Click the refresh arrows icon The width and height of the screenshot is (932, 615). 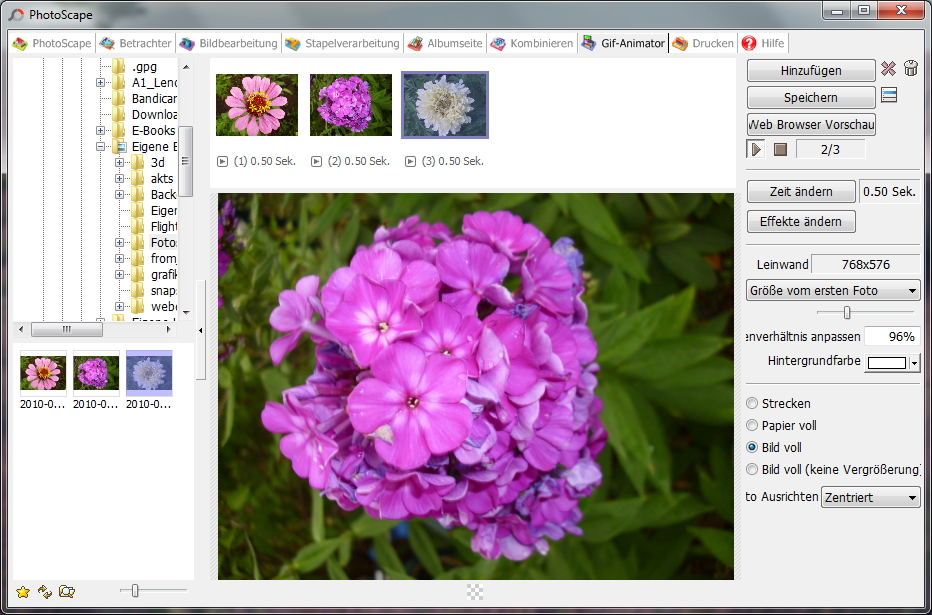click(x=45, y=592)
